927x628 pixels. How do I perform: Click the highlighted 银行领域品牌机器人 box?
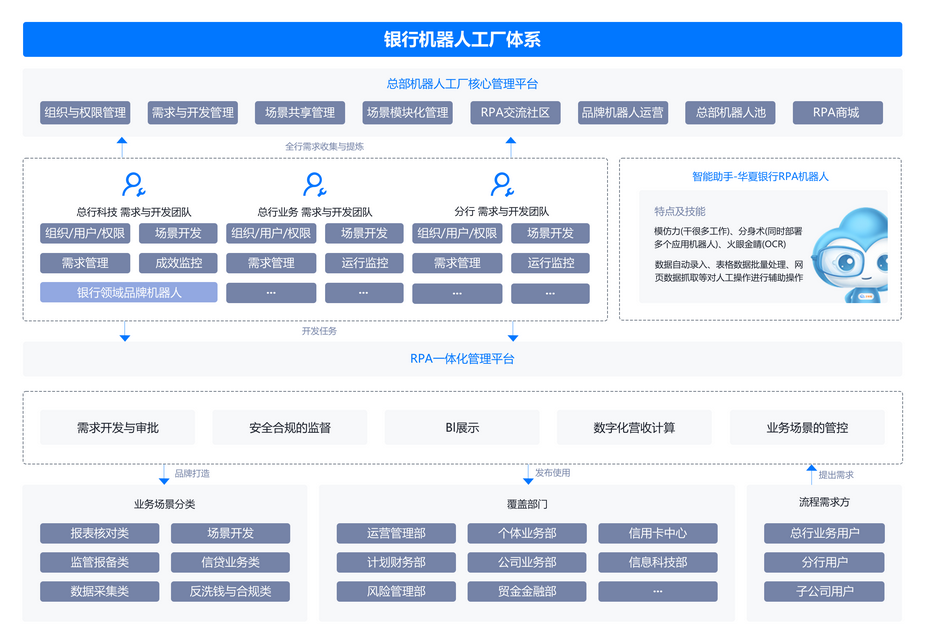point(129,293)
